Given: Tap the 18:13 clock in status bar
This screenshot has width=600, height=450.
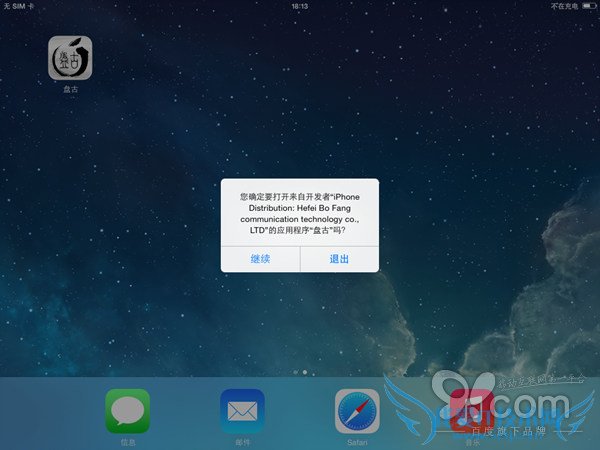Looking at the screenshot, I should pyautogui.click(x=300, y=6).
